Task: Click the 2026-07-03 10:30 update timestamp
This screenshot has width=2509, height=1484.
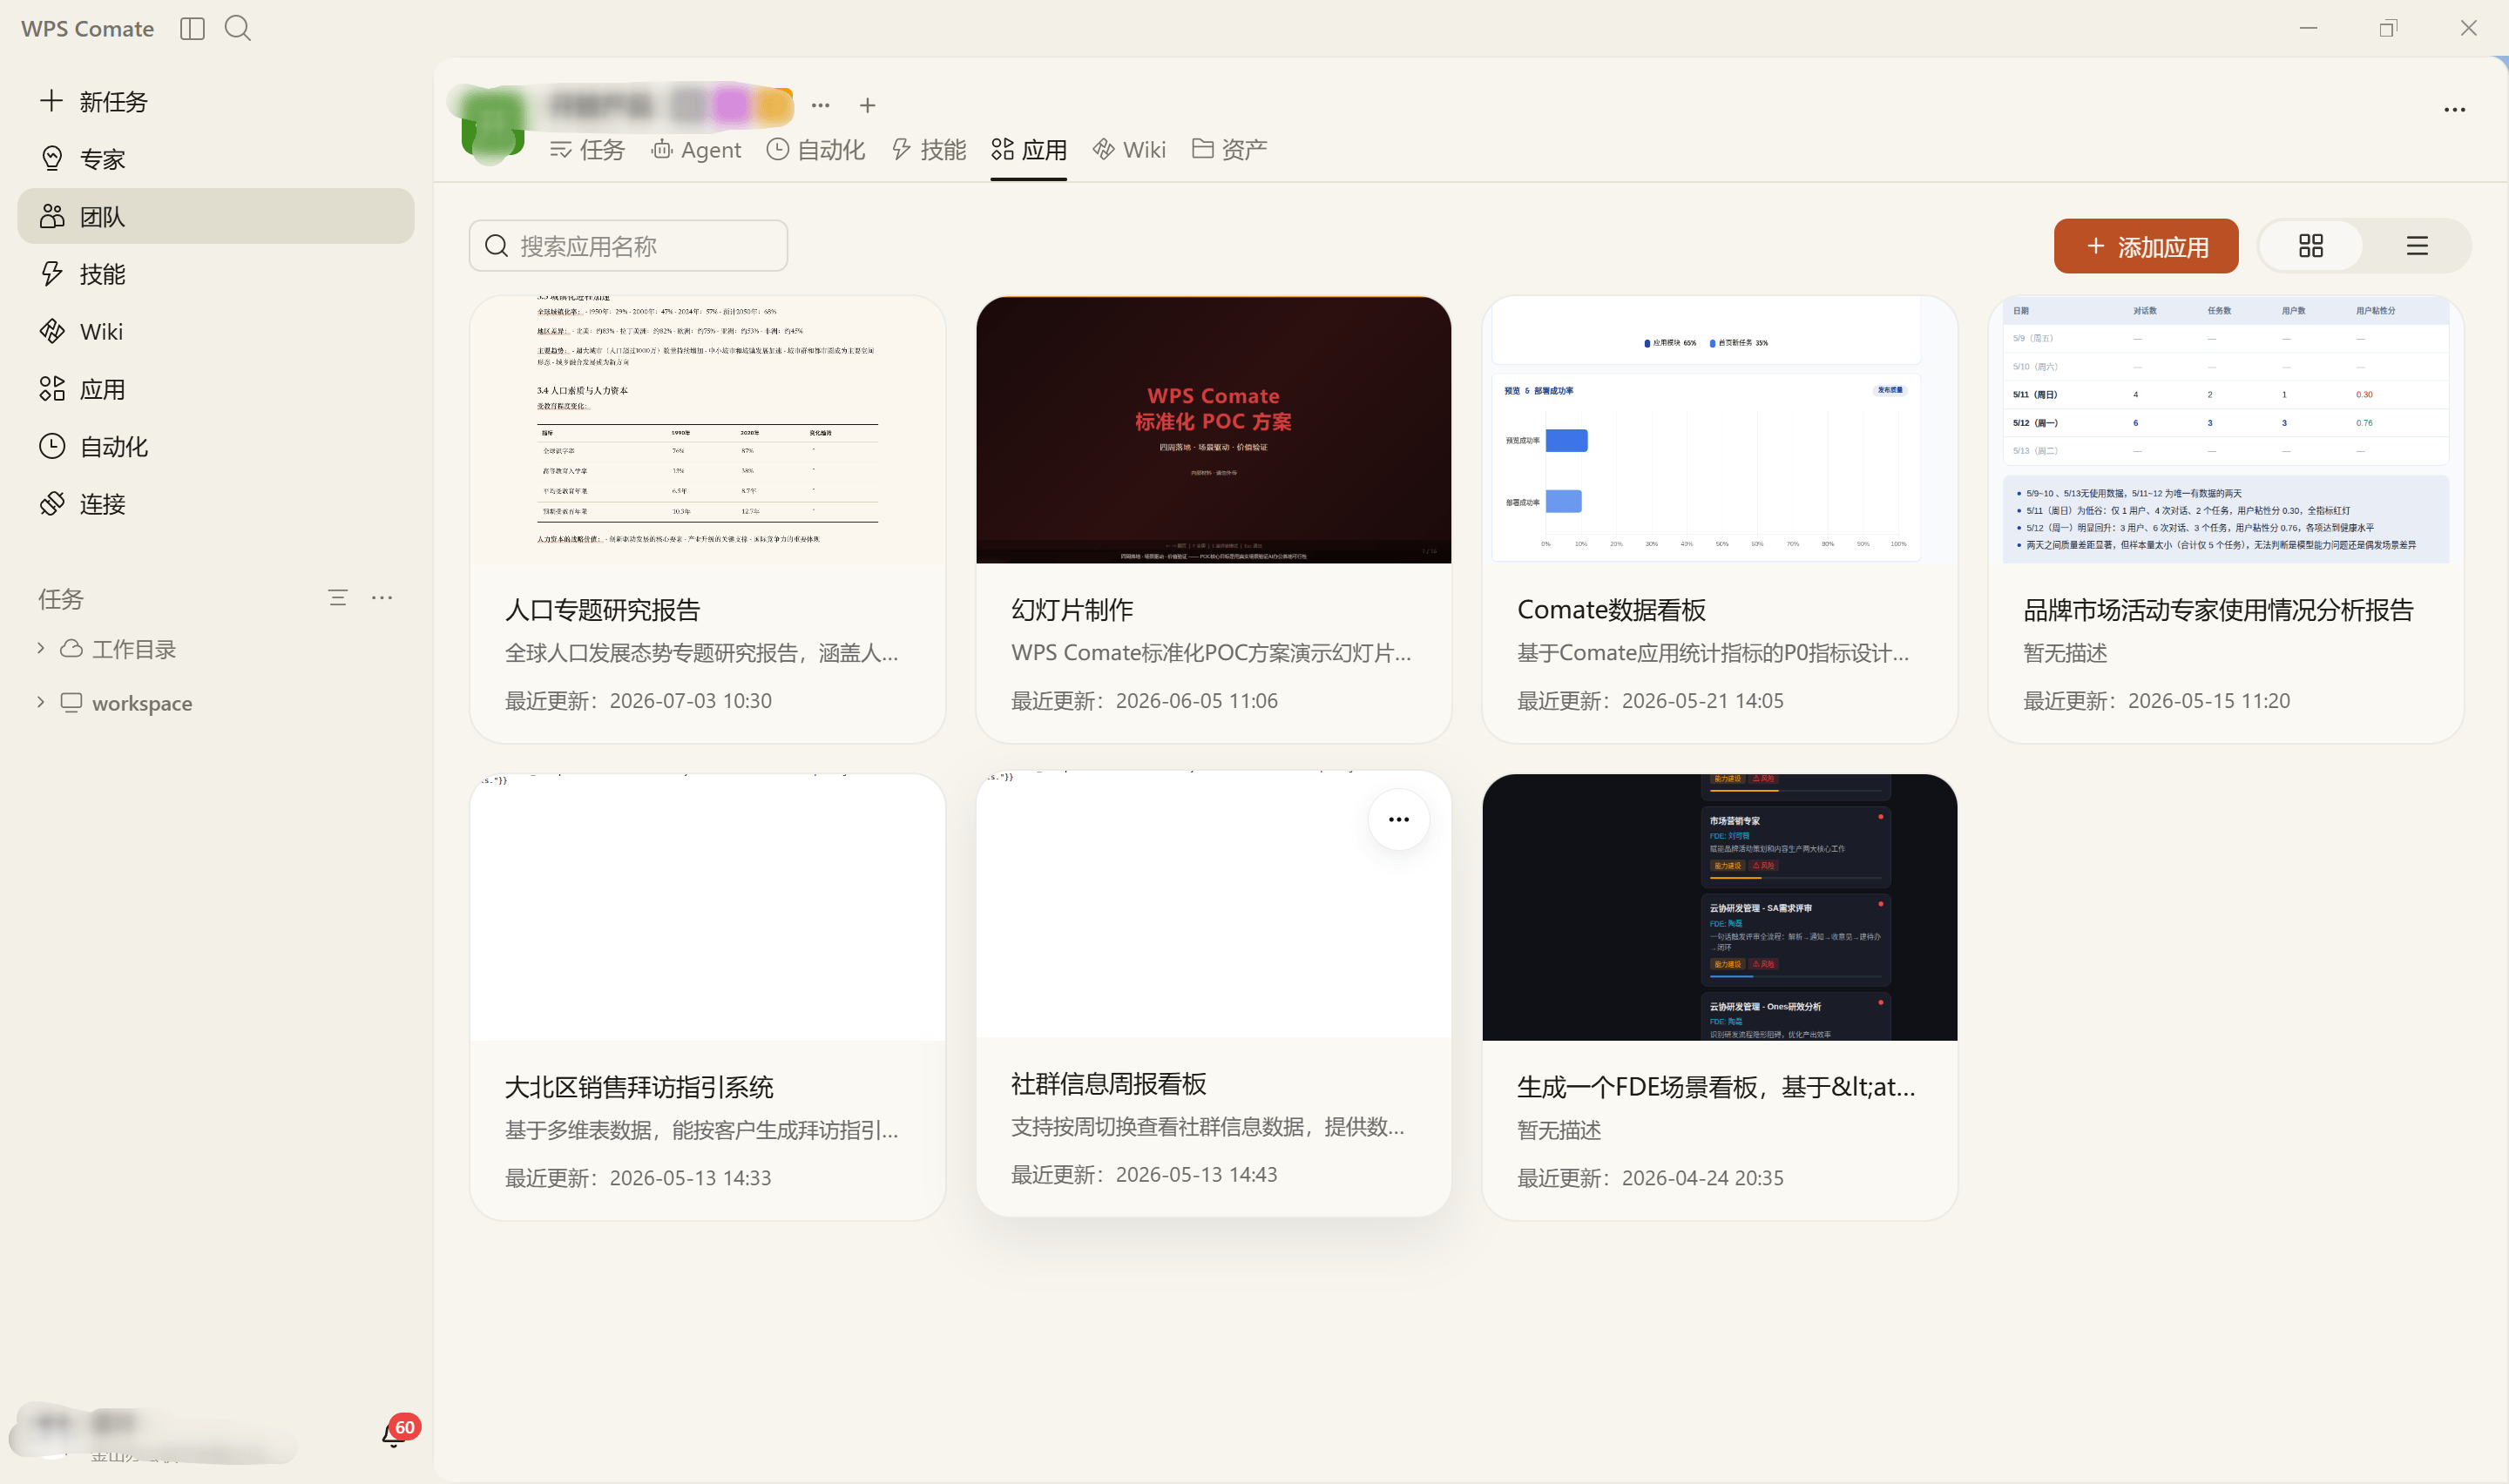Action: point(690,701)
